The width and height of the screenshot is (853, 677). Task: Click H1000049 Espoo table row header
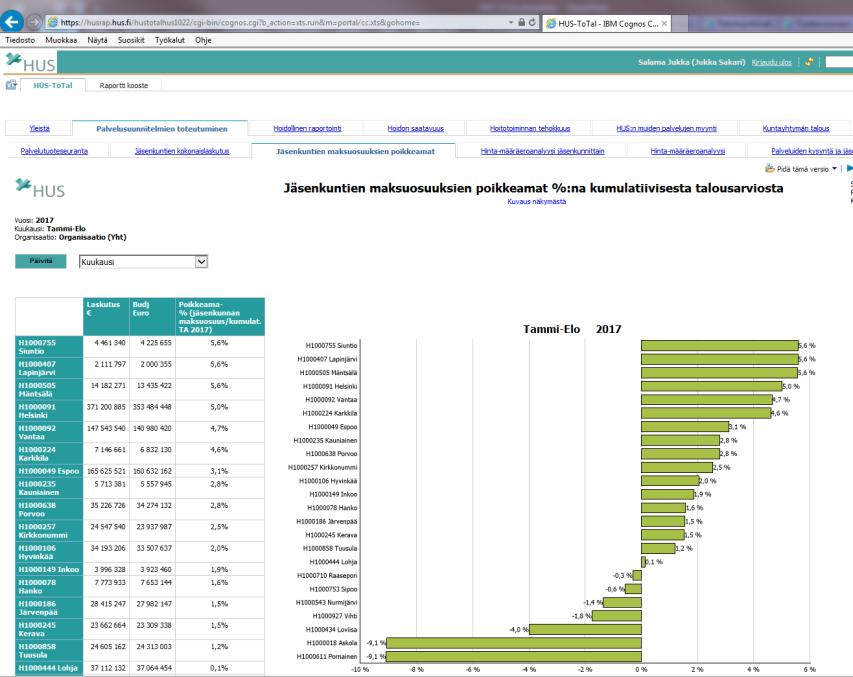pyautogui.click(x=49, y=471)
